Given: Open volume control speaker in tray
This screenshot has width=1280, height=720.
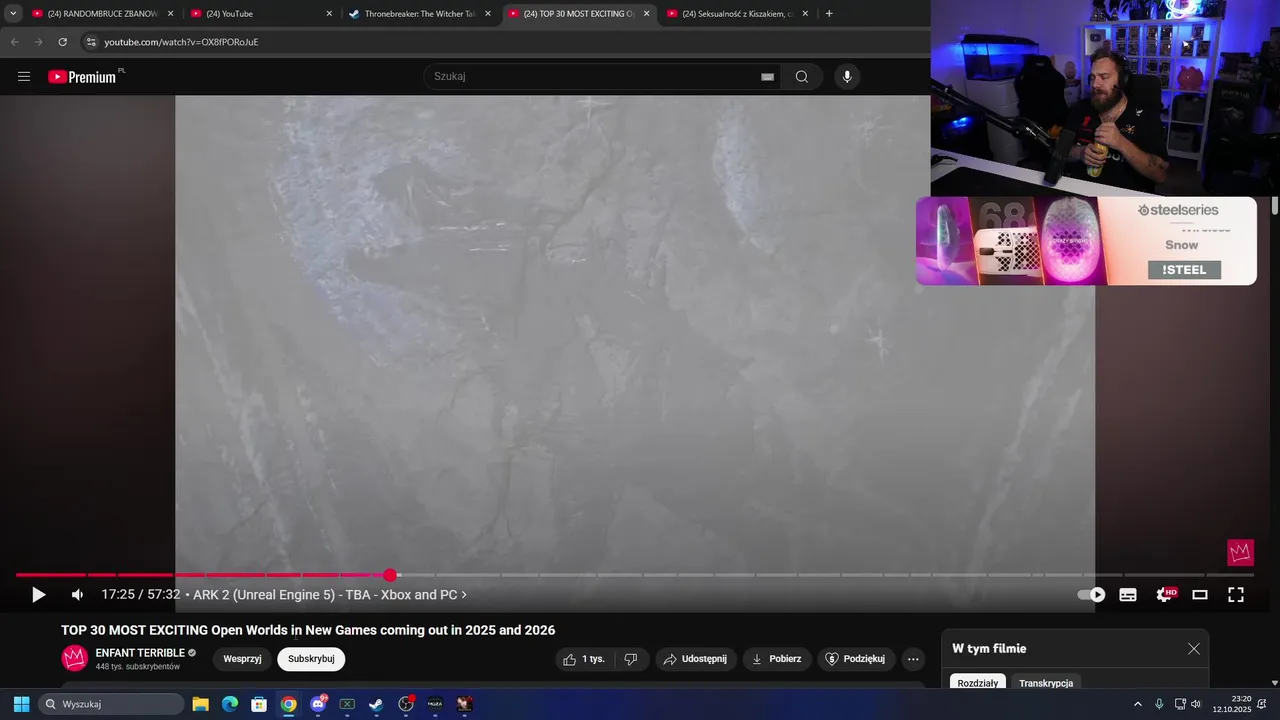Looking at the screenshot, I should click(1196, 704).
